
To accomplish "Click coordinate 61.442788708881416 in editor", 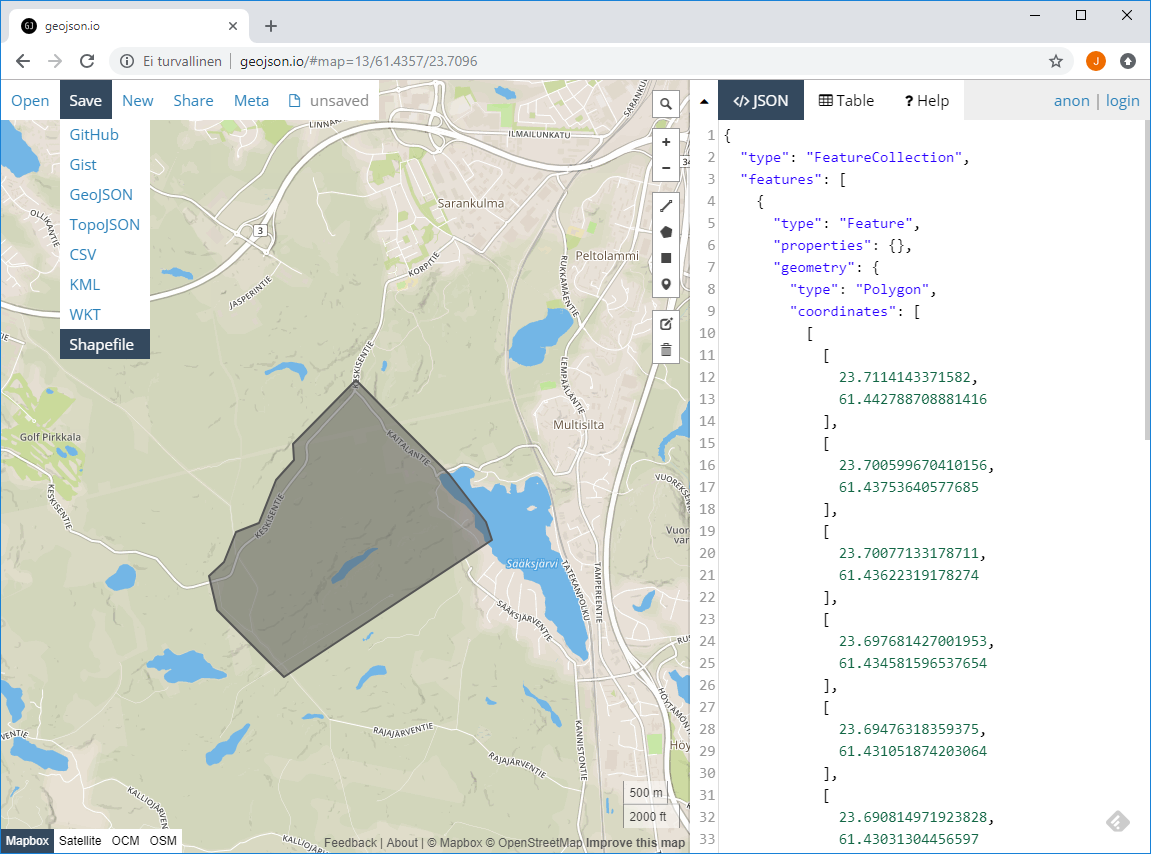I will (x=912, y=399).
